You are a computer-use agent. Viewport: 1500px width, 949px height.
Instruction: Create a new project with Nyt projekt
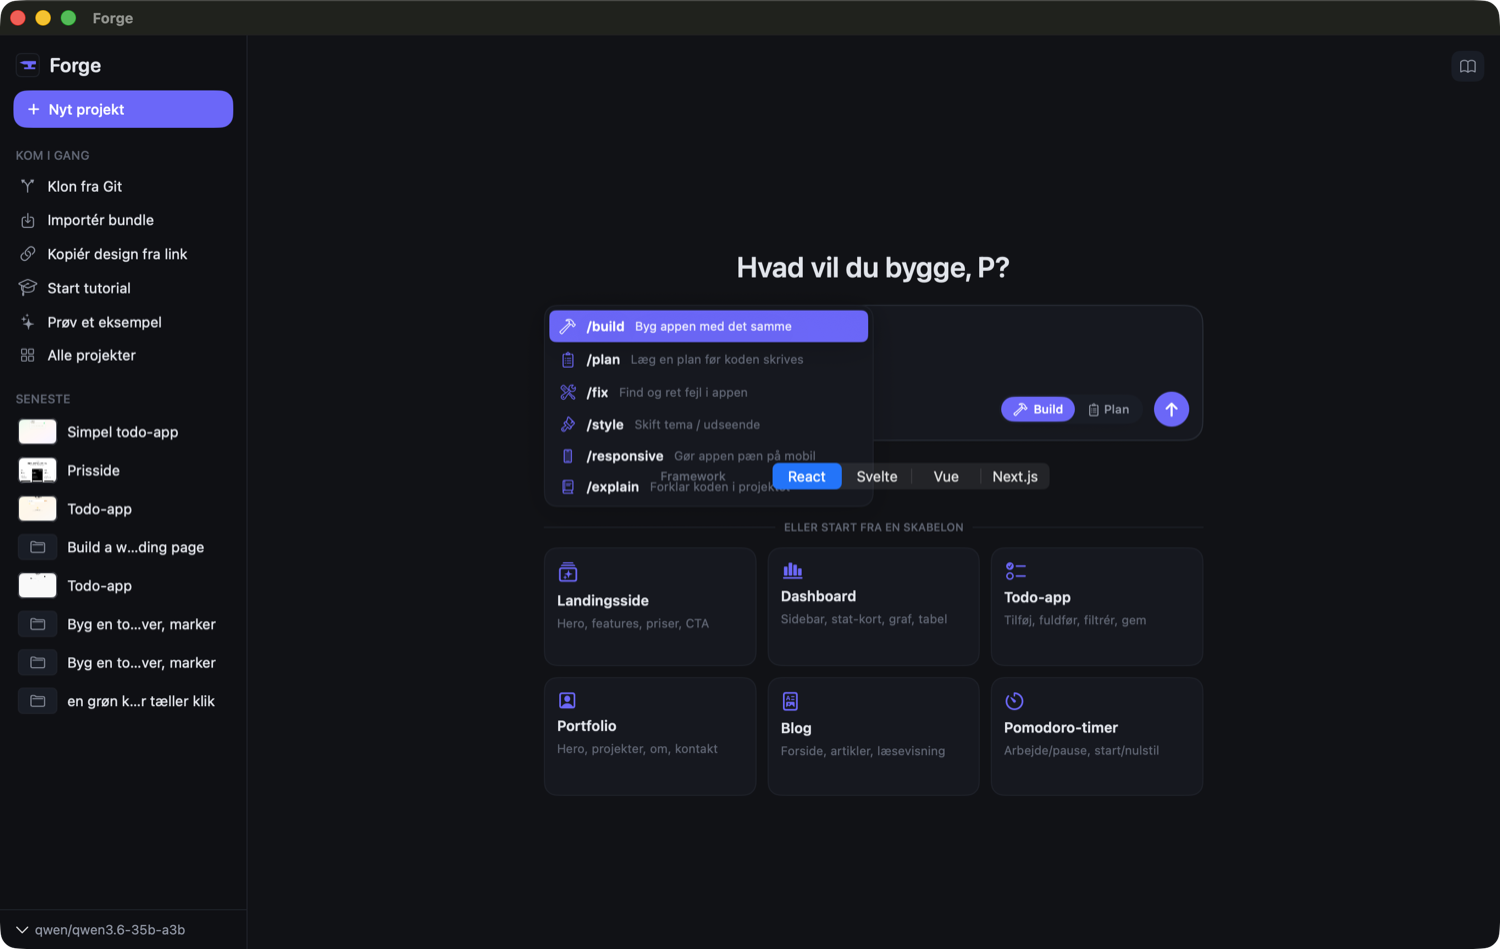click(x=123, y=109)
